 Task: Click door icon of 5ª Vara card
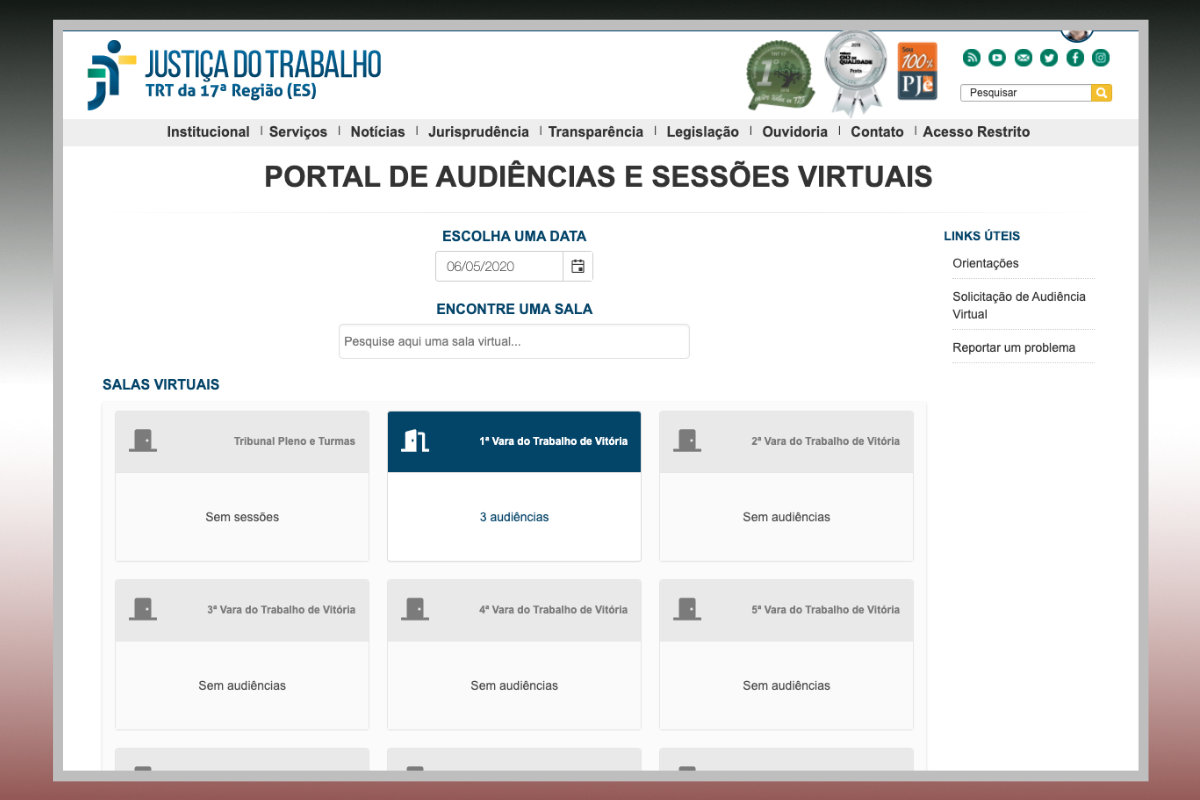pyautogui.click(x=687, y=609)
